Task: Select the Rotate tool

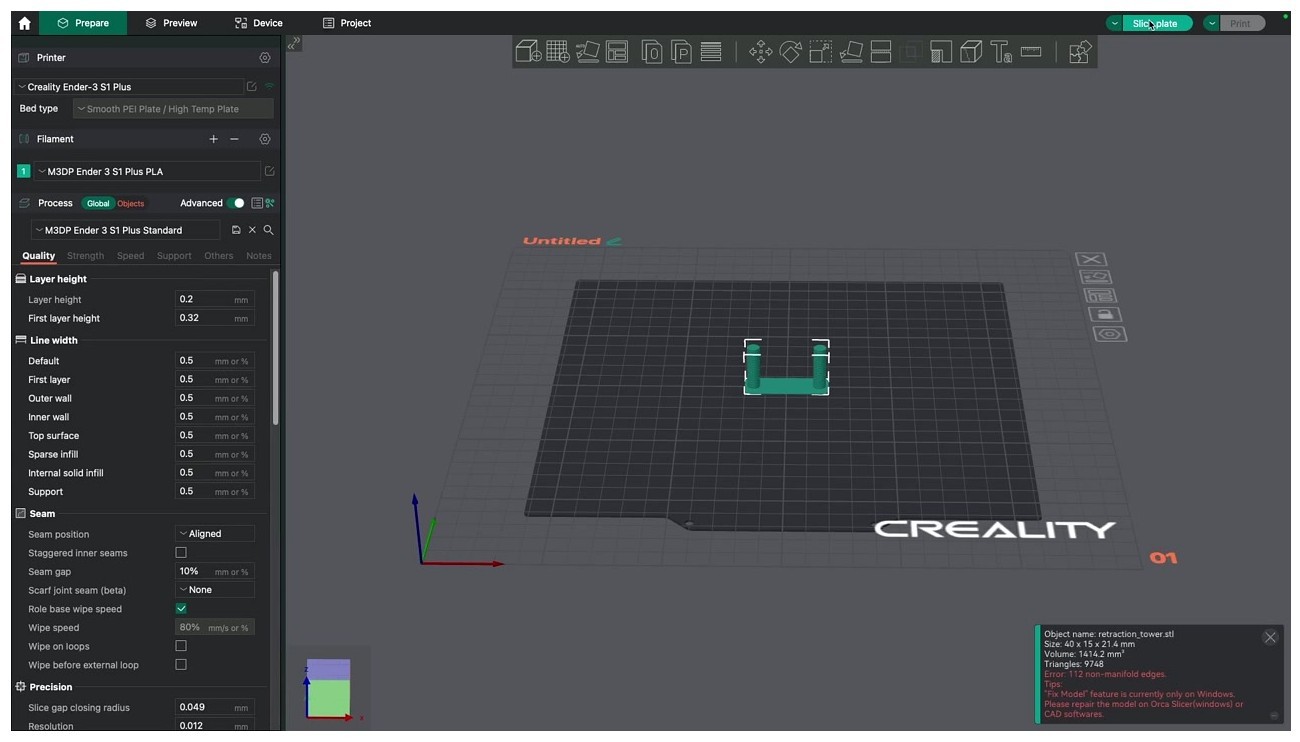Action: coord(791,51)
